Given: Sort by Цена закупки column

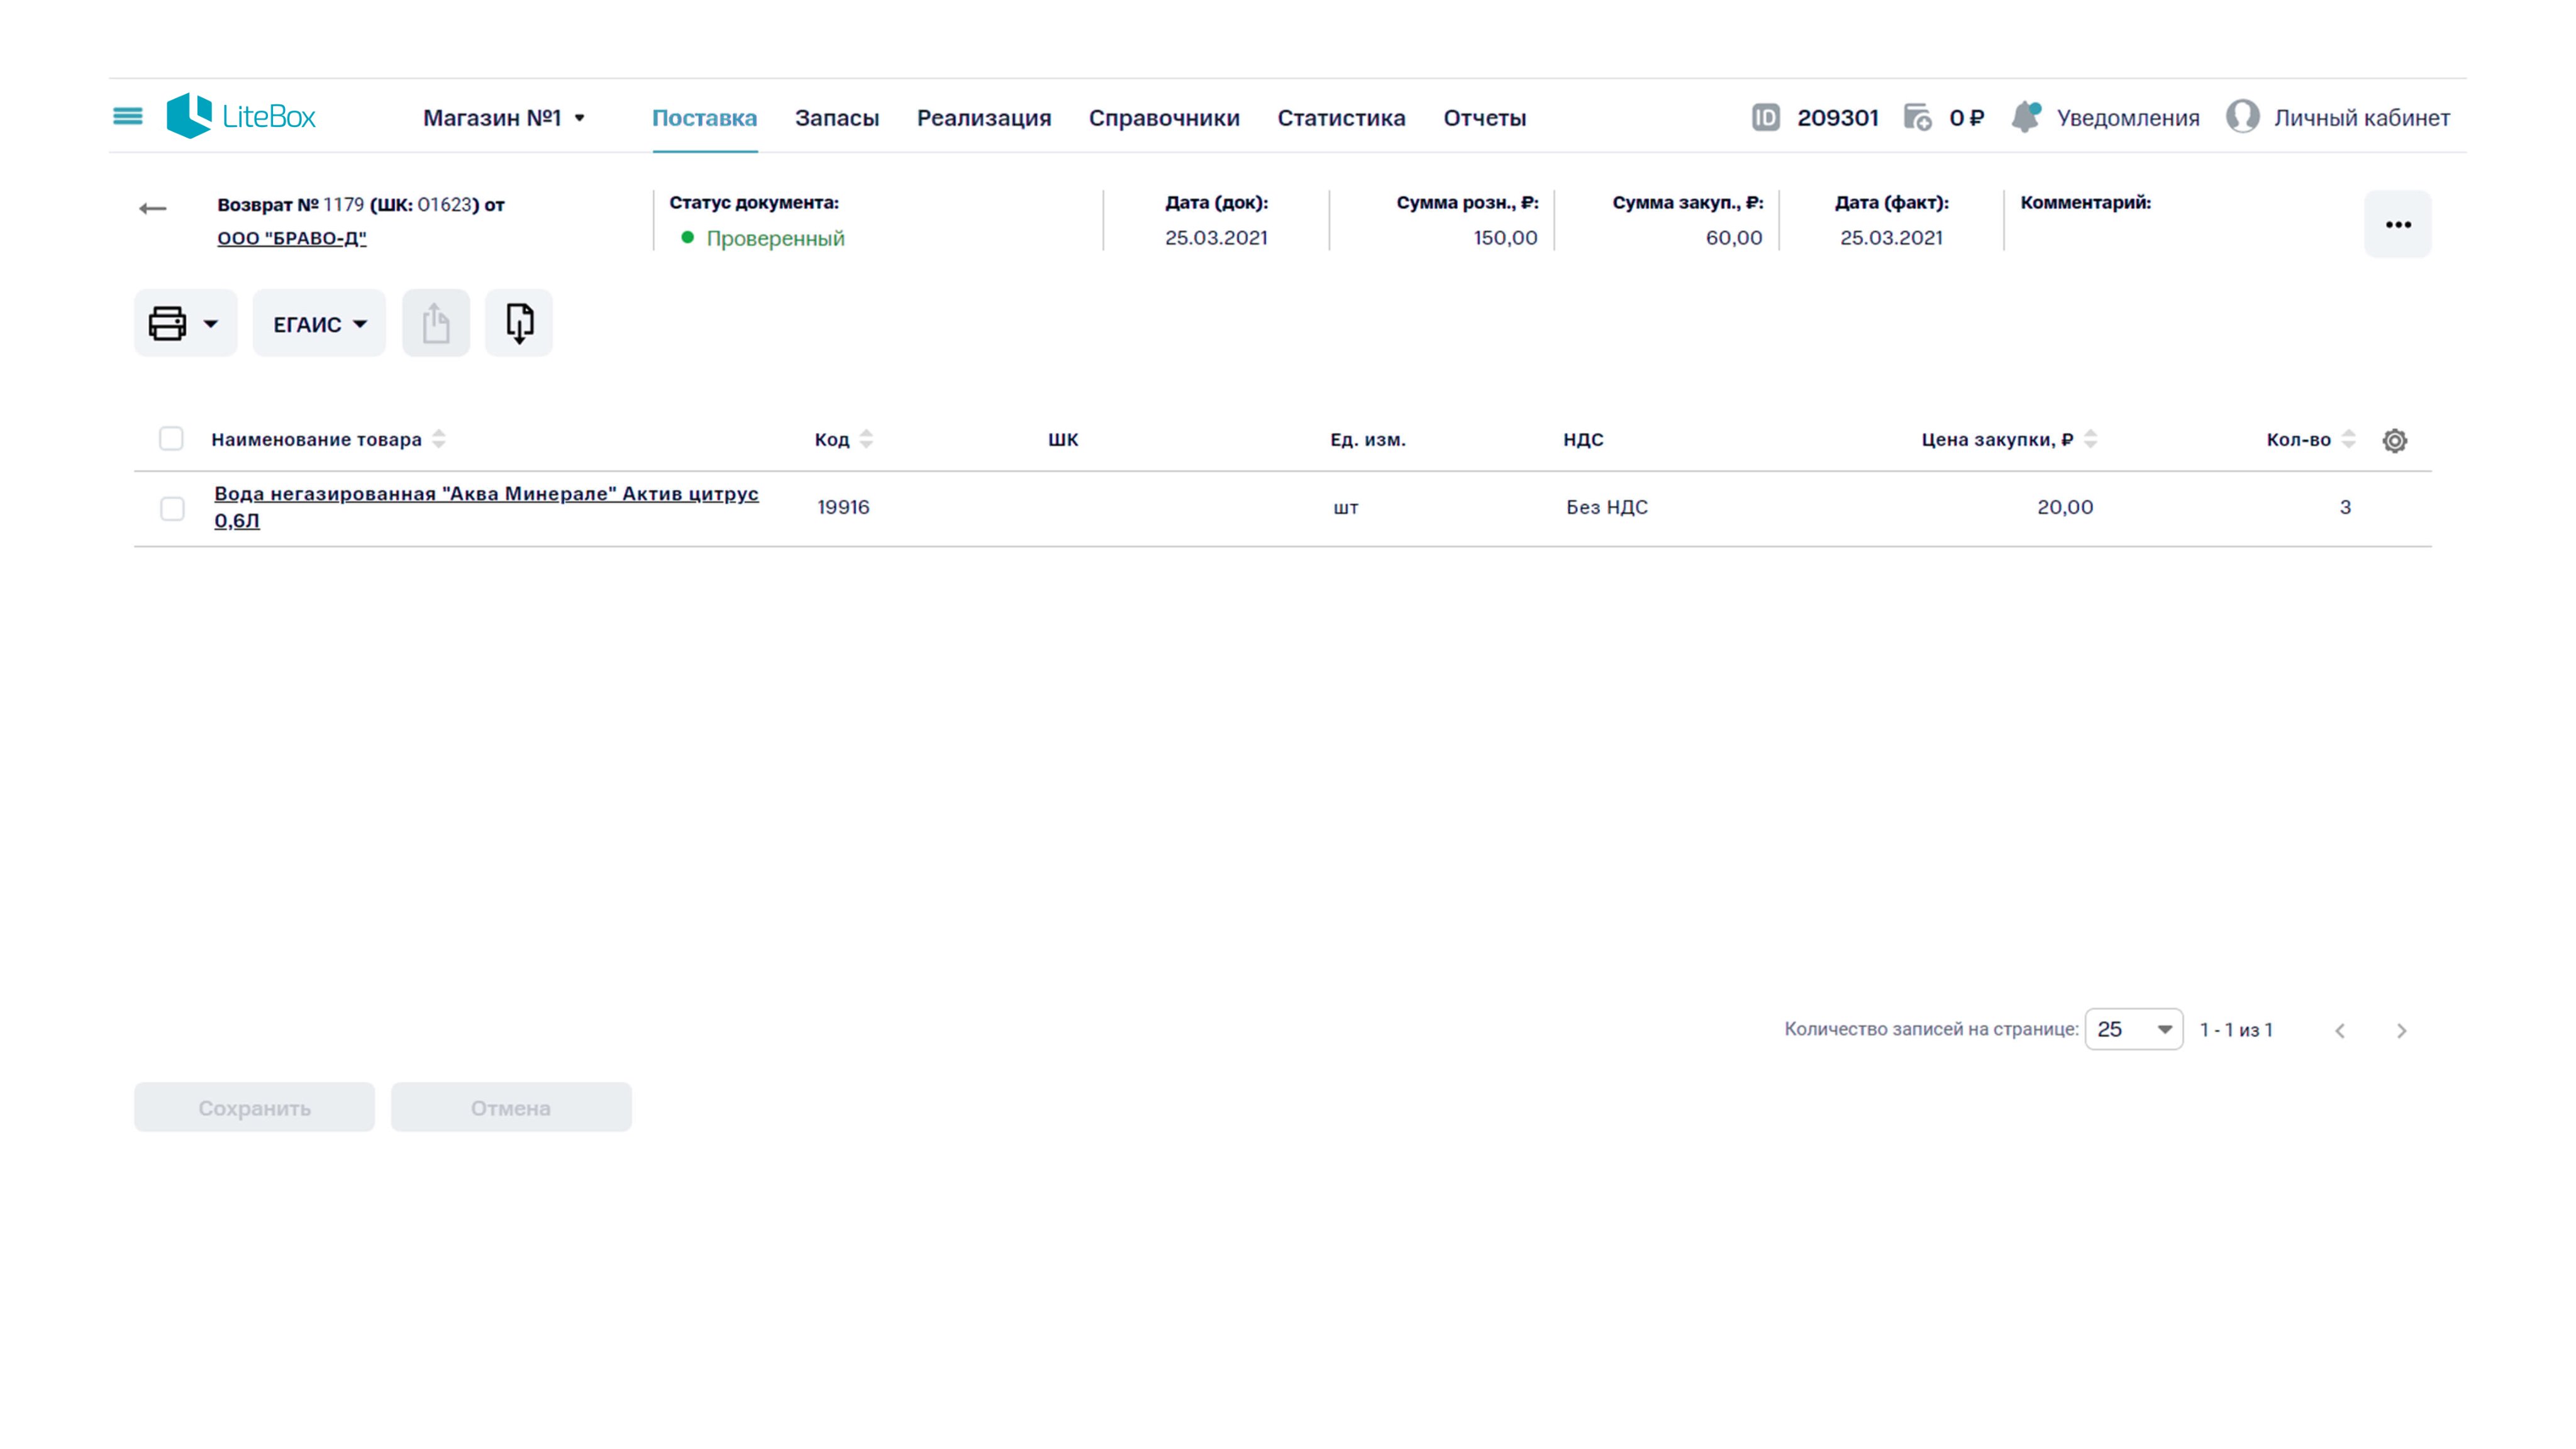Looking at the screenshot, I should 2089,439.
